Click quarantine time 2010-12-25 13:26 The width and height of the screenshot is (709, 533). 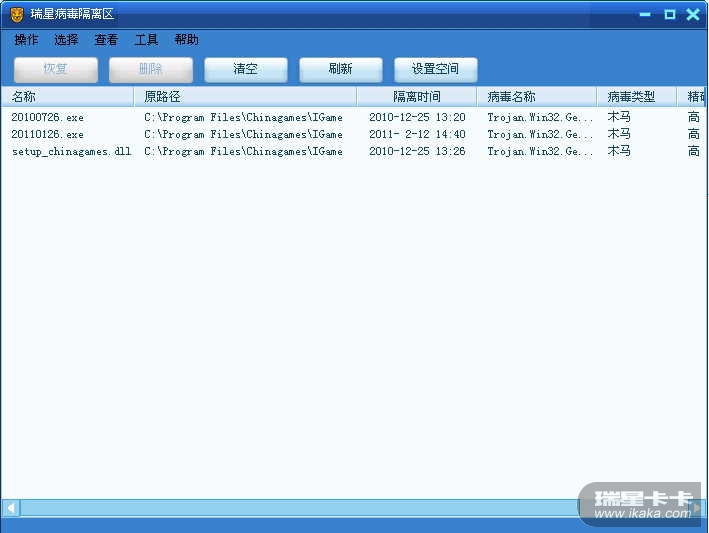point(417,151)
